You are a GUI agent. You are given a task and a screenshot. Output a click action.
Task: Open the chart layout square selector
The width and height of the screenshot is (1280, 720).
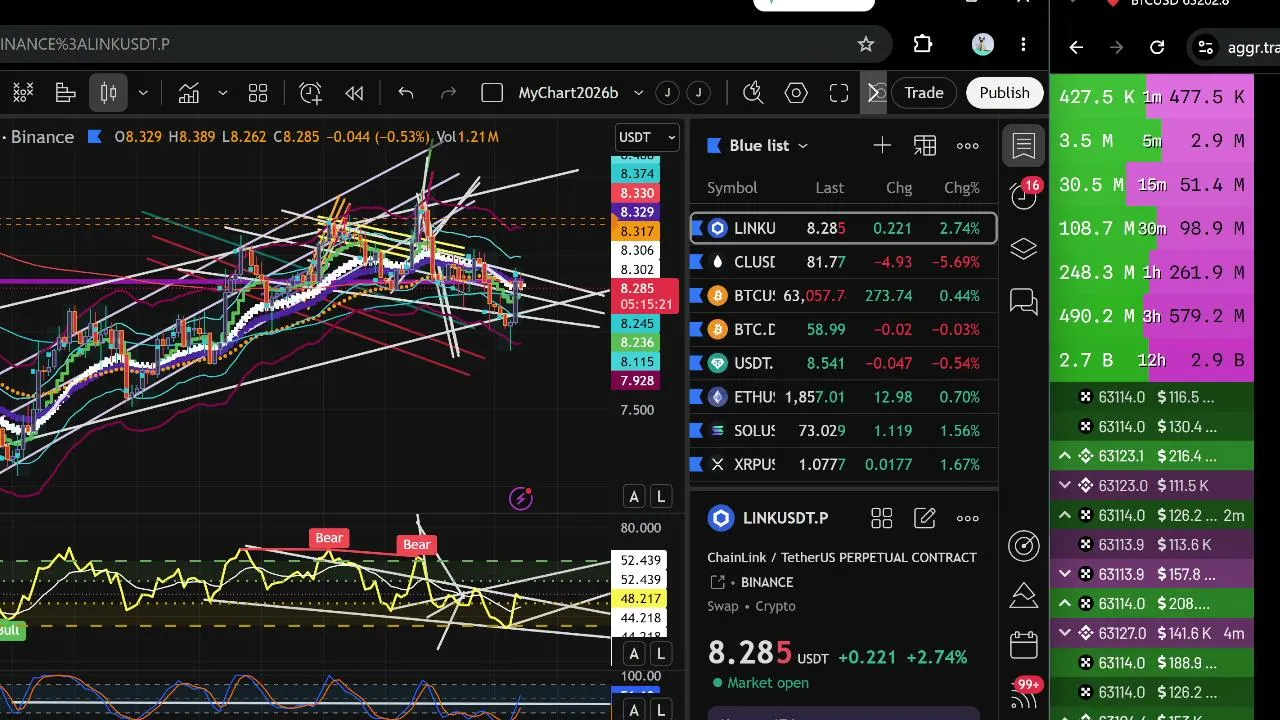(492, 93)
